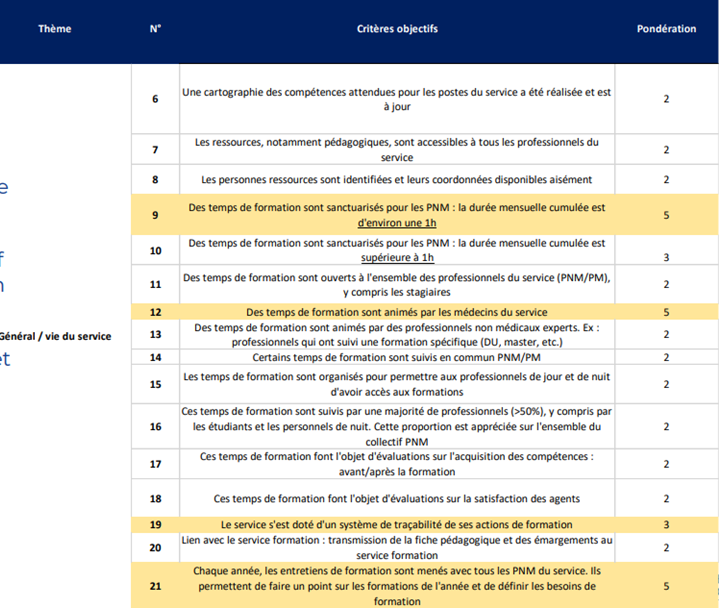
Task: Click the "Pondération" column header
Action: [666, 29]
